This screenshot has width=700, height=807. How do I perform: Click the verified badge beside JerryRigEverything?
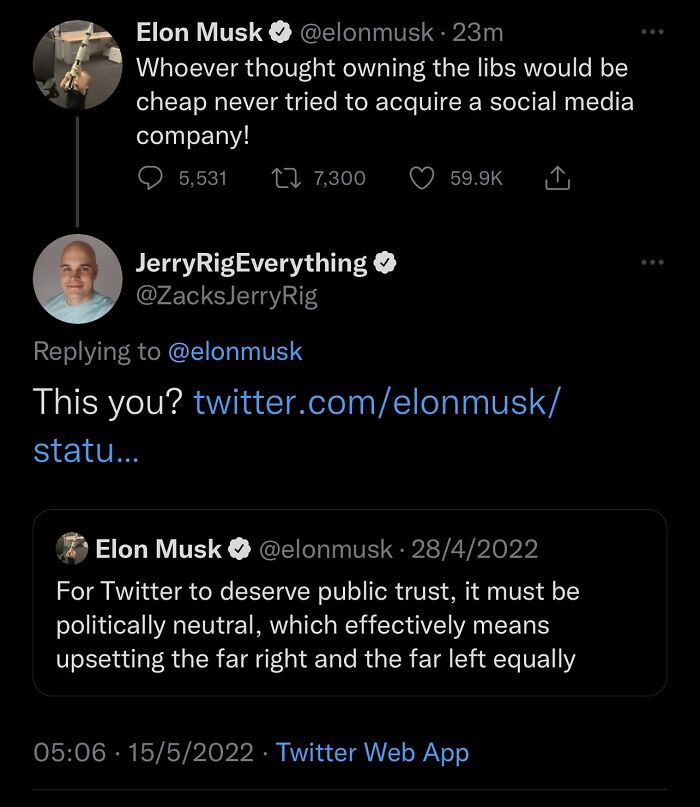point(385,263)
